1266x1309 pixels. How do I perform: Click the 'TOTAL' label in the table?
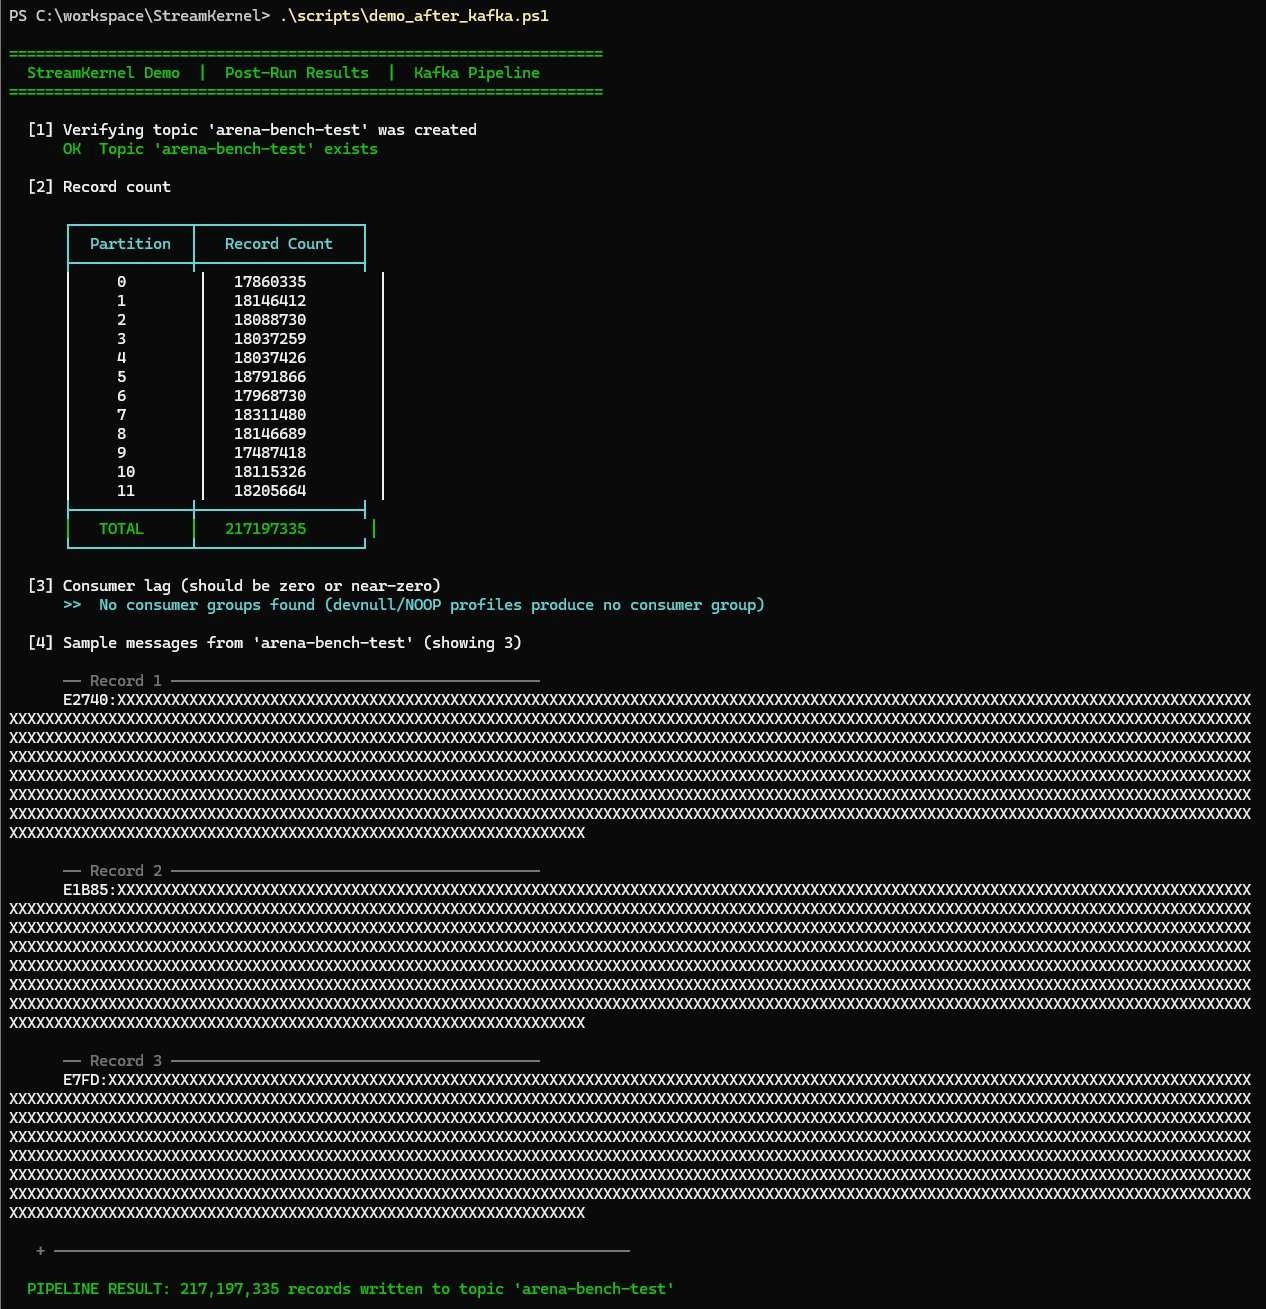click(x=121, y=529)
